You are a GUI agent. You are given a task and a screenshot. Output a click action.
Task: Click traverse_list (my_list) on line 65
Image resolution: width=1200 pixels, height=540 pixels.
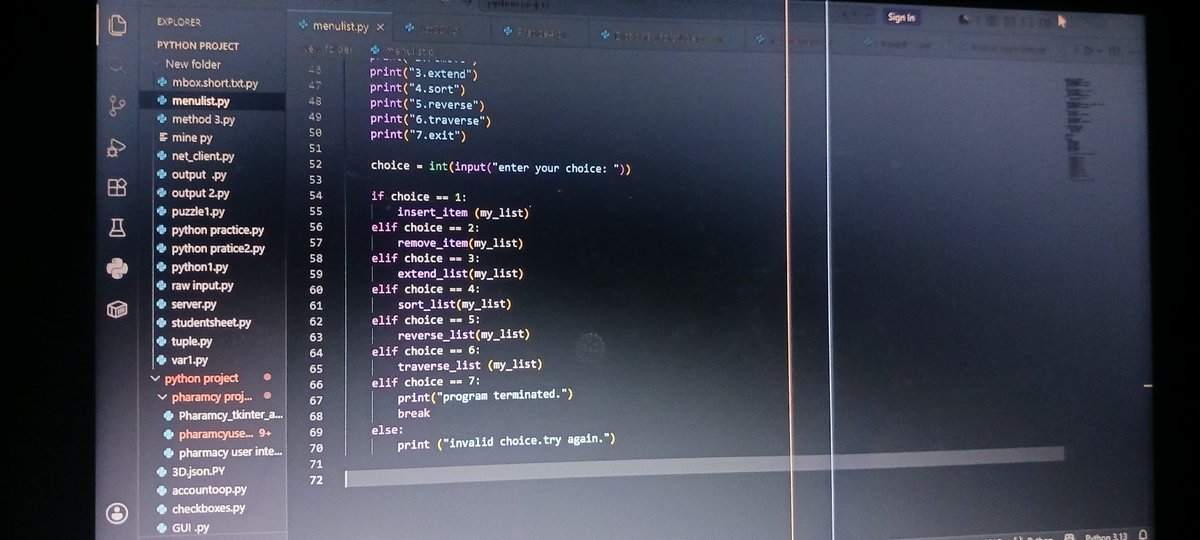coord(470,365)
